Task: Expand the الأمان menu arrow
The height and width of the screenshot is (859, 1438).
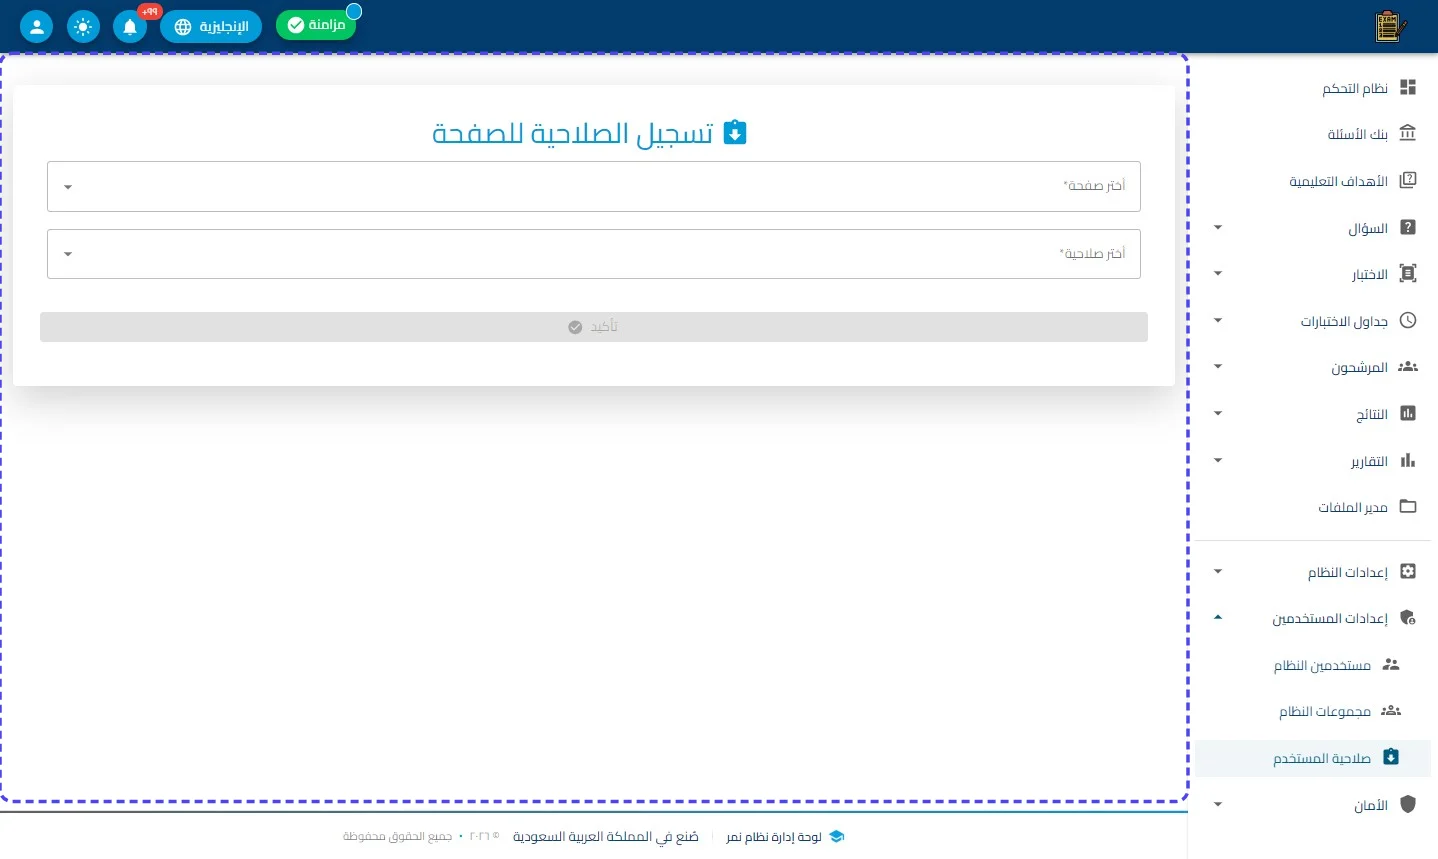Action: [x=1218, y=804]
